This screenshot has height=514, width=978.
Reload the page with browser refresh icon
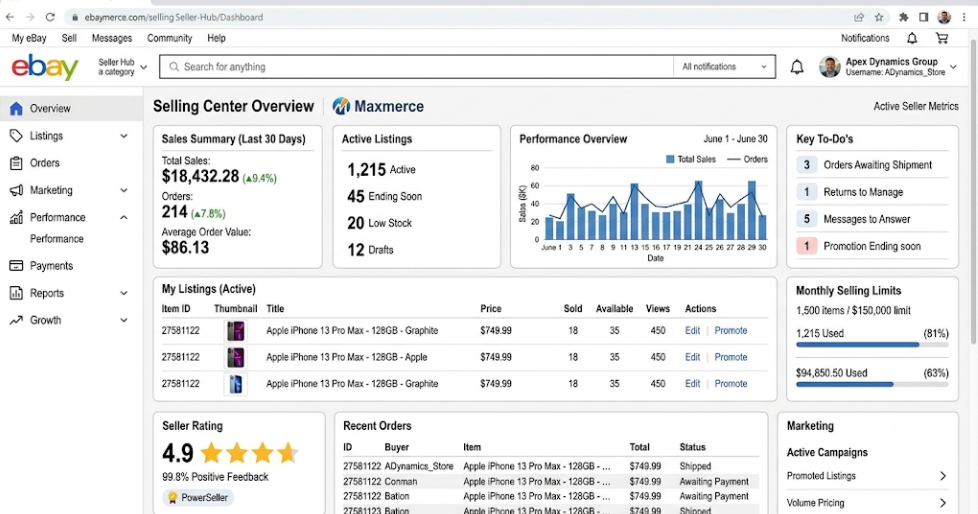(x=51, y=17)
